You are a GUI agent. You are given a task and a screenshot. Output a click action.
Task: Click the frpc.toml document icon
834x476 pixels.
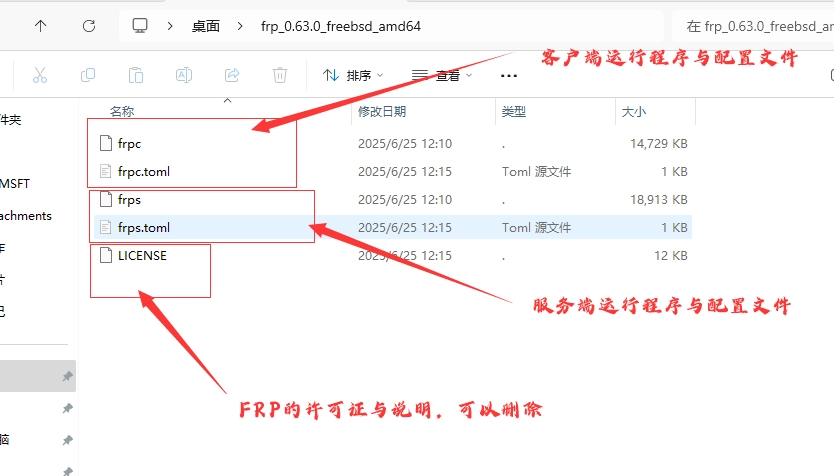[106, 171]
